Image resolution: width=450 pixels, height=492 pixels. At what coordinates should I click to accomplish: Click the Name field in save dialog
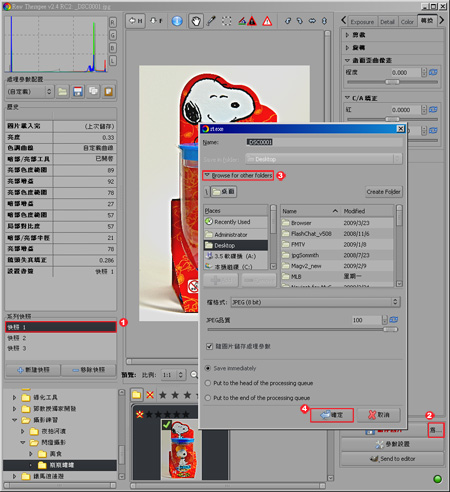(x=324, y=142)
